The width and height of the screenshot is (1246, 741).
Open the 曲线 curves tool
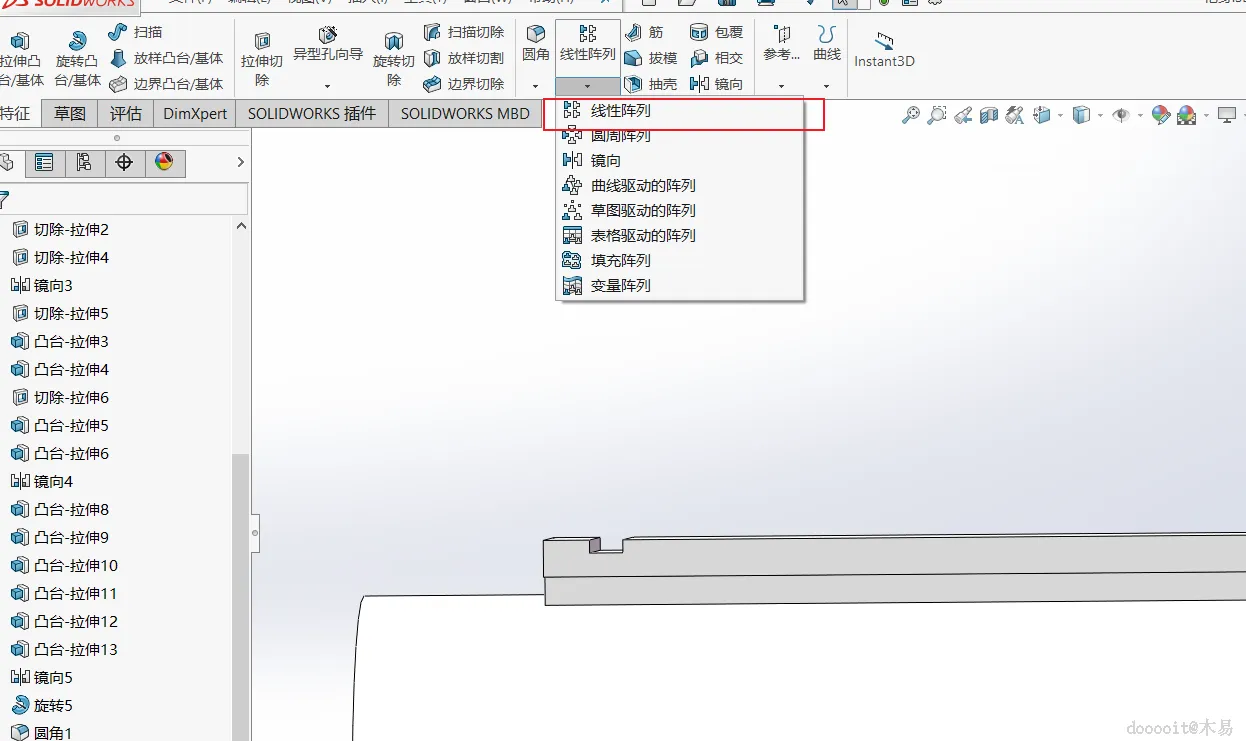coord(827,45)
